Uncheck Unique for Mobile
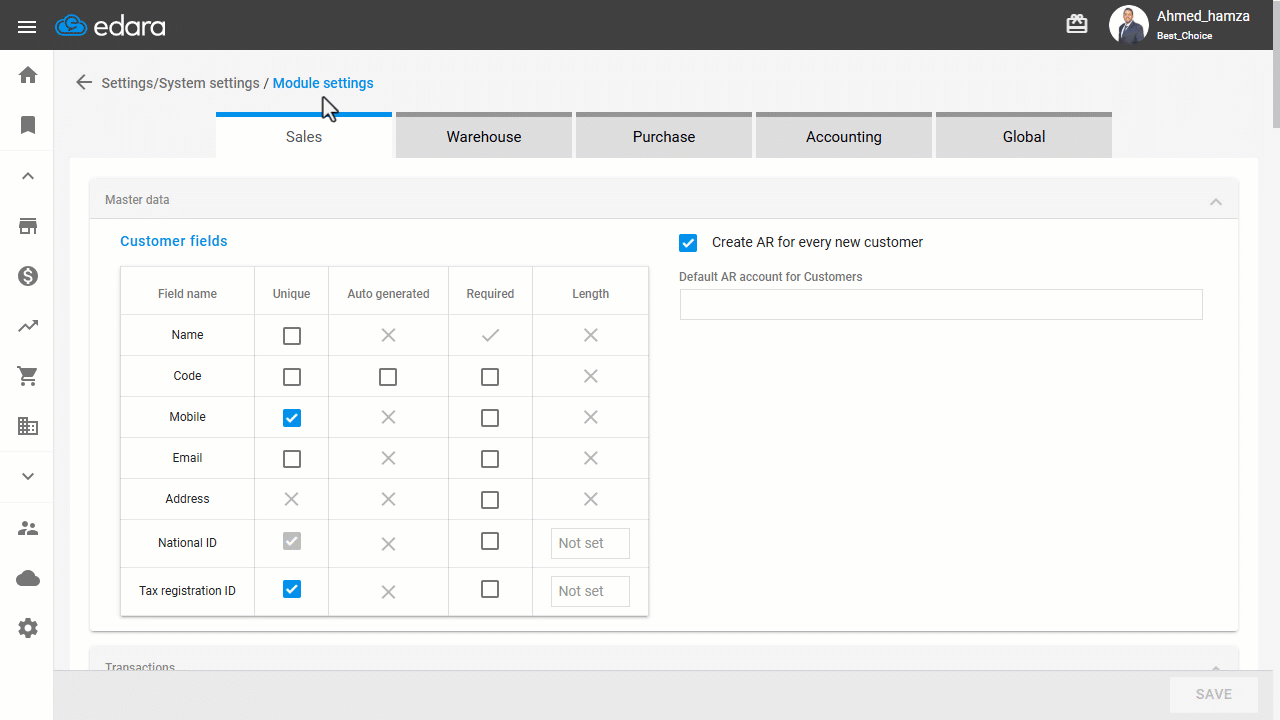This screenshot has height=720, width=1280. click(x=292, y=418)
